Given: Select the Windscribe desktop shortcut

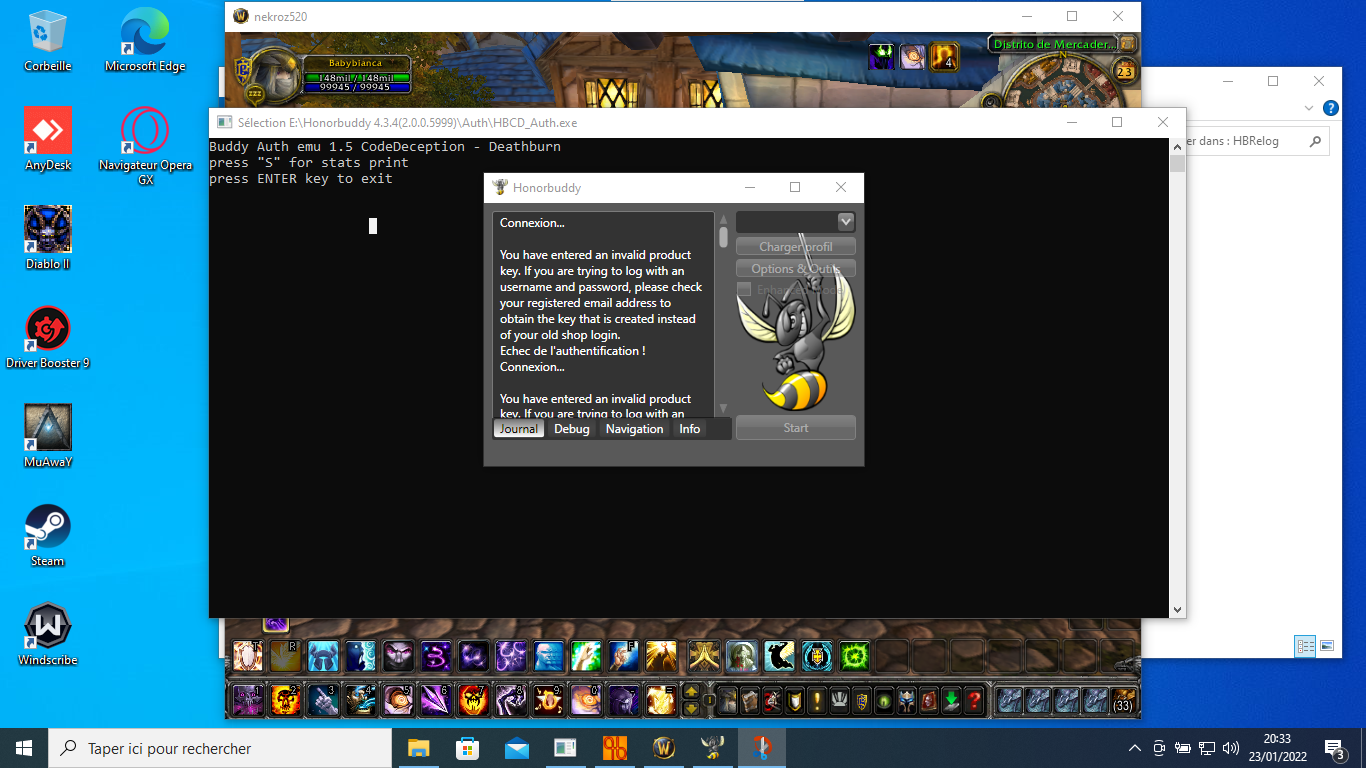Looking at the screenshot, I should tap(48, 634).
